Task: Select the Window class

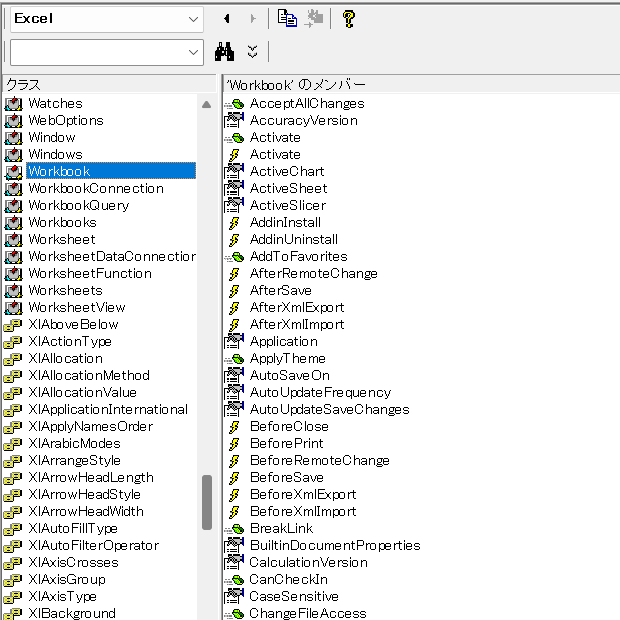Action: pos(52,138)
